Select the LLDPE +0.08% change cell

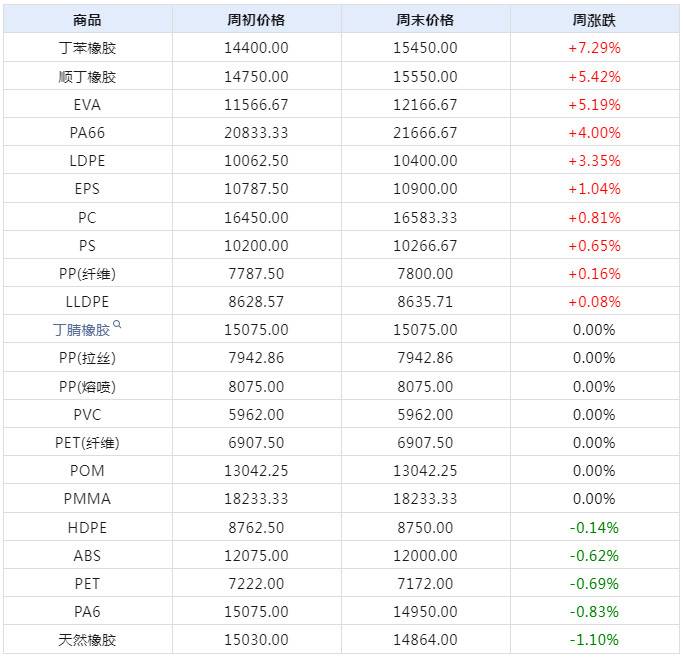pos(594,302)
